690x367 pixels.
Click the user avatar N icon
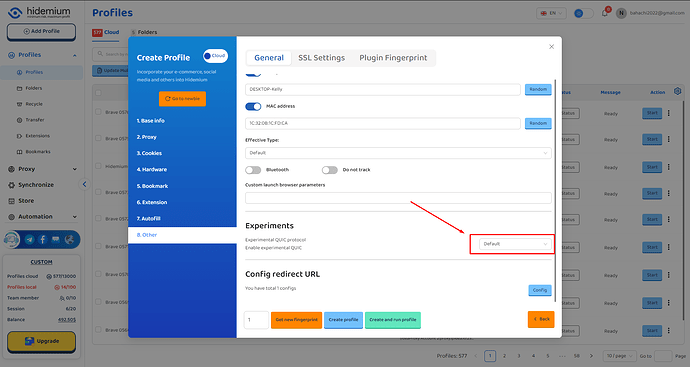click(621, 13)
